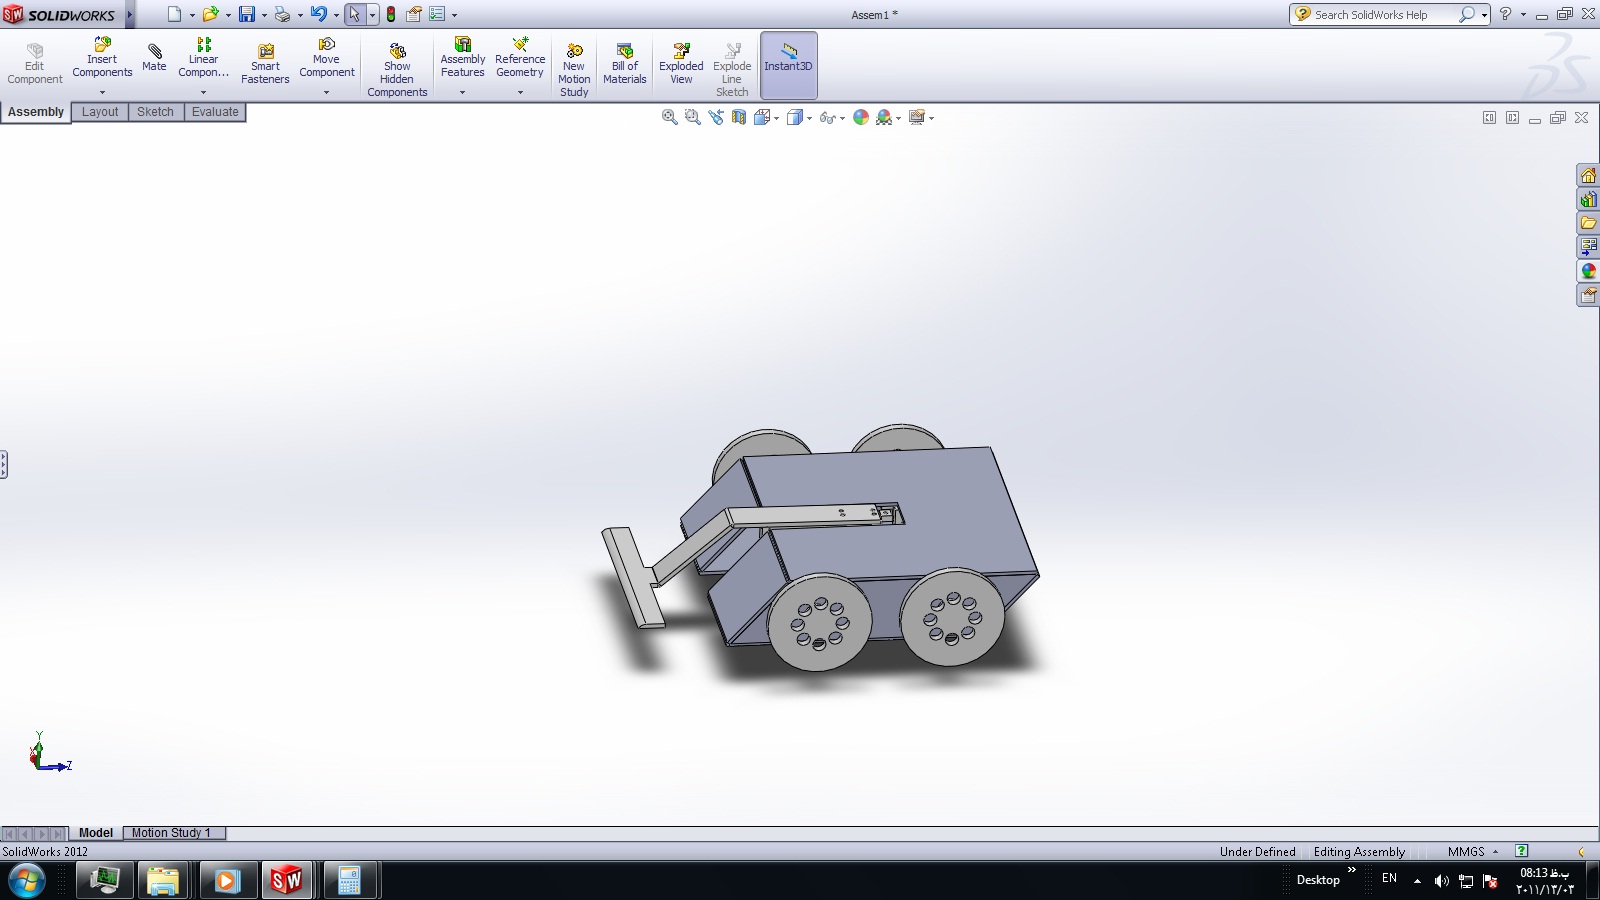Open Bill of Materials

[625, 64]
